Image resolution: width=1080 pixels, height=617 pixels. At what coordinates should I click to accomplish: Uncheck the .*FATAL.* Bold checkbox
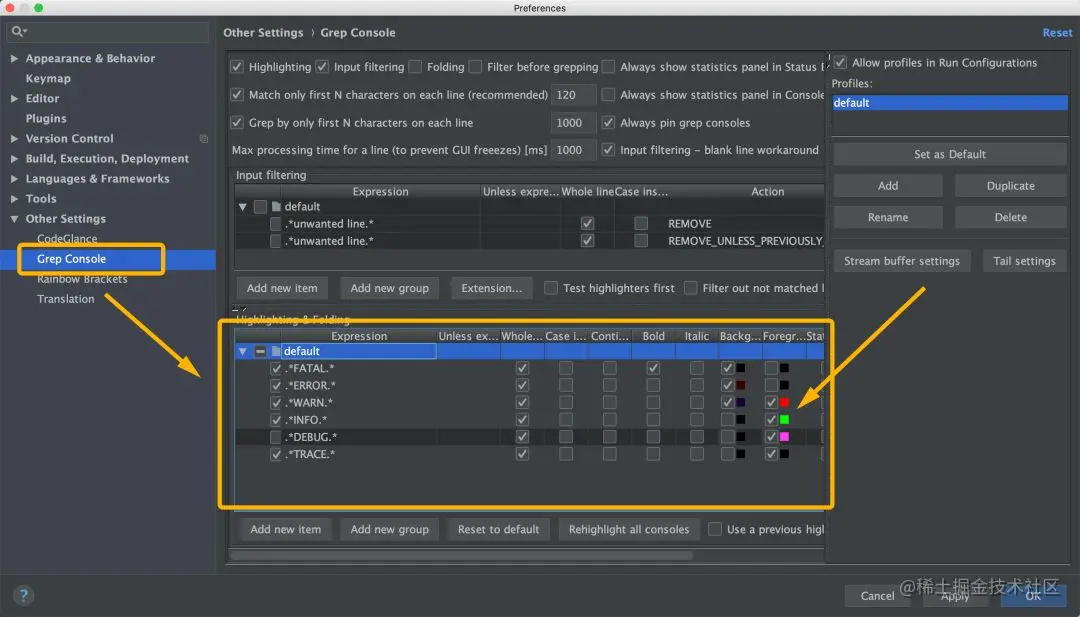point(654,368)
